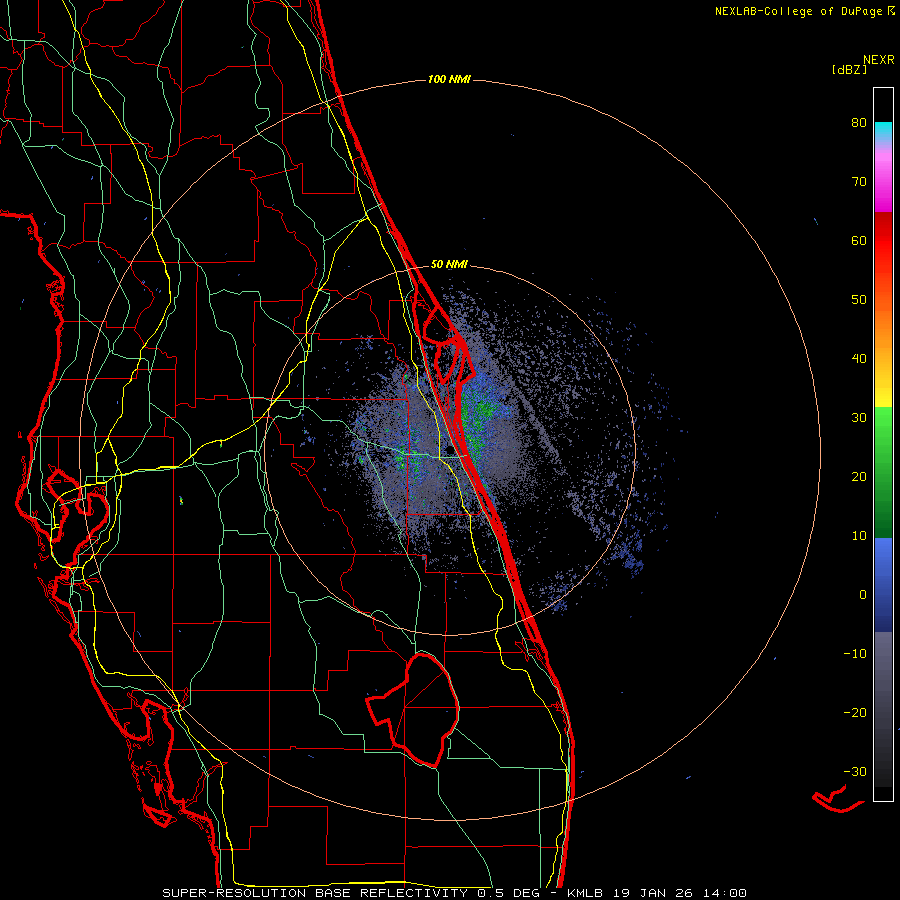Click the 50 NMI range ring label

point(449,264)
